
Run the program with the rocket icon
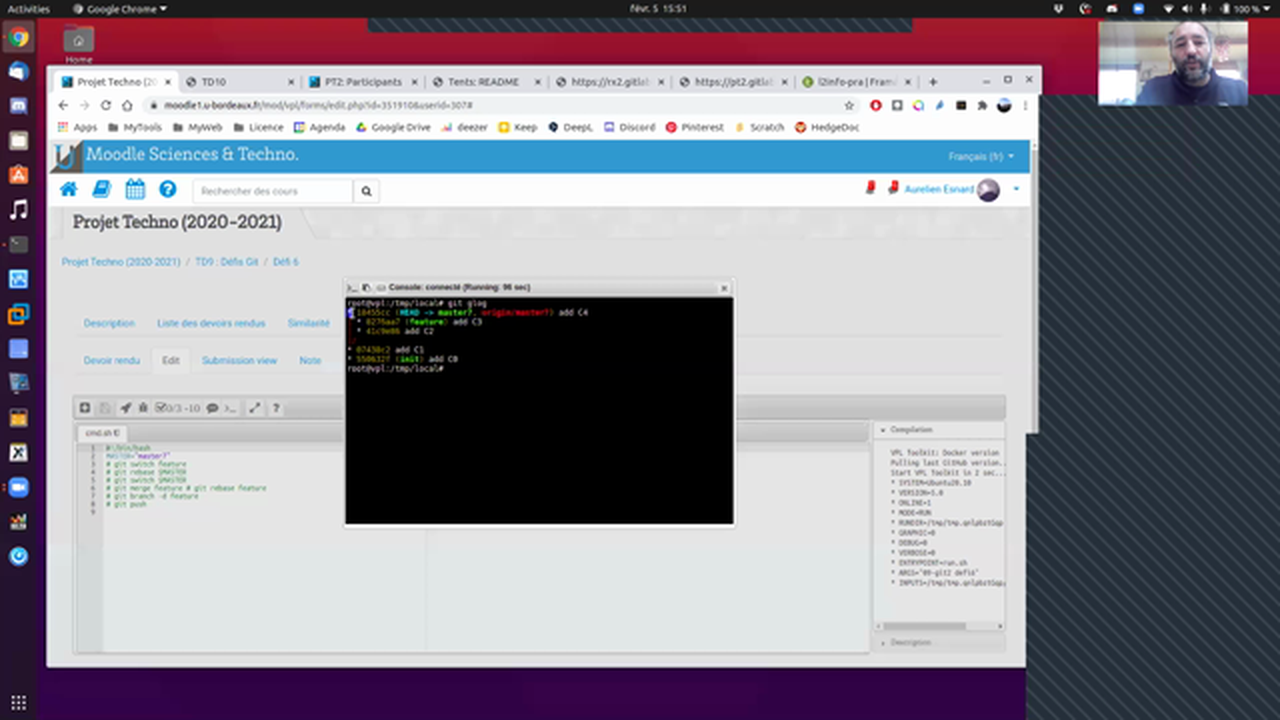coord(126,408)
